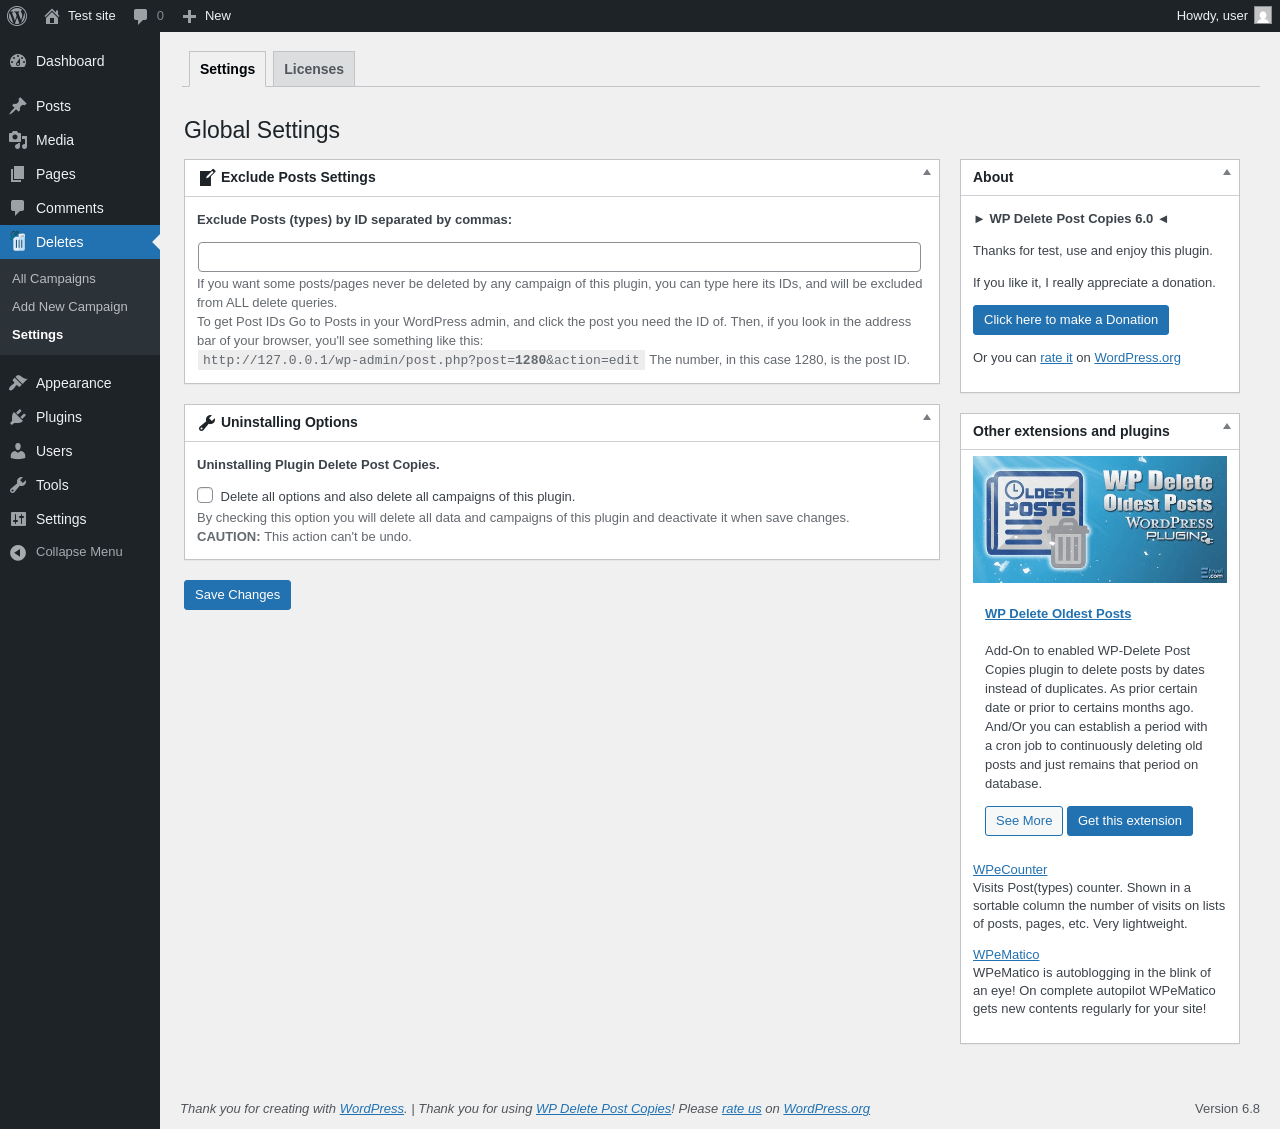Collapse the Uninstalling Options panel
Screen dimensions: 1280x1129
click(x=927, y=417)
